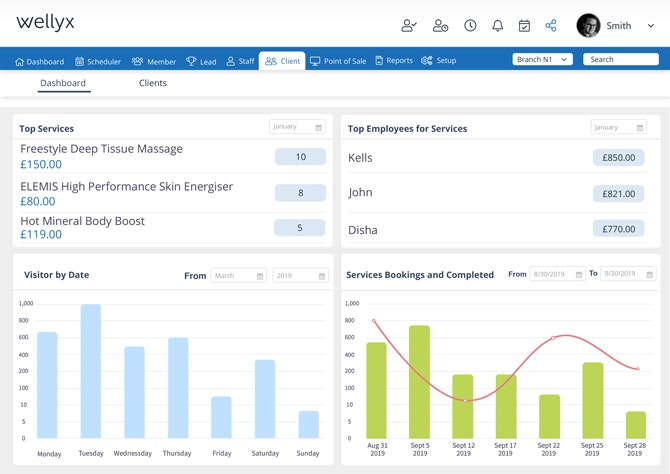Click the Search input field
Image resolution: width=670 pixels, height=474 pixels.
[x=620, y=59]
